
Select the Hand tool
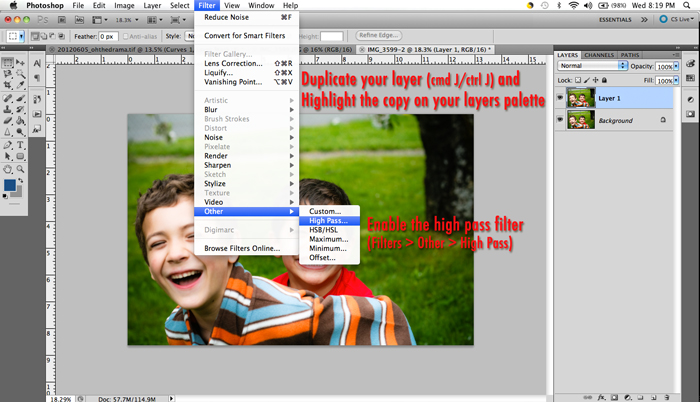[x=8, y=169]
